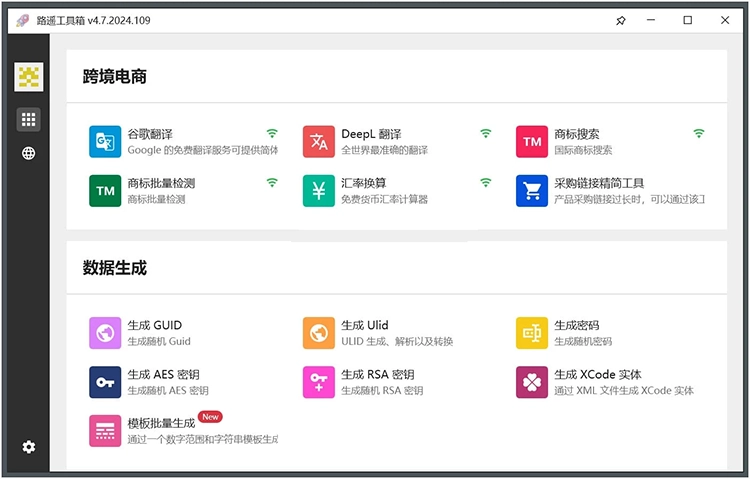Switch to the sidebar grid apps view
The height and width of the screenshot is (479, 750).
pyautogui.click(x=29, y=120)
